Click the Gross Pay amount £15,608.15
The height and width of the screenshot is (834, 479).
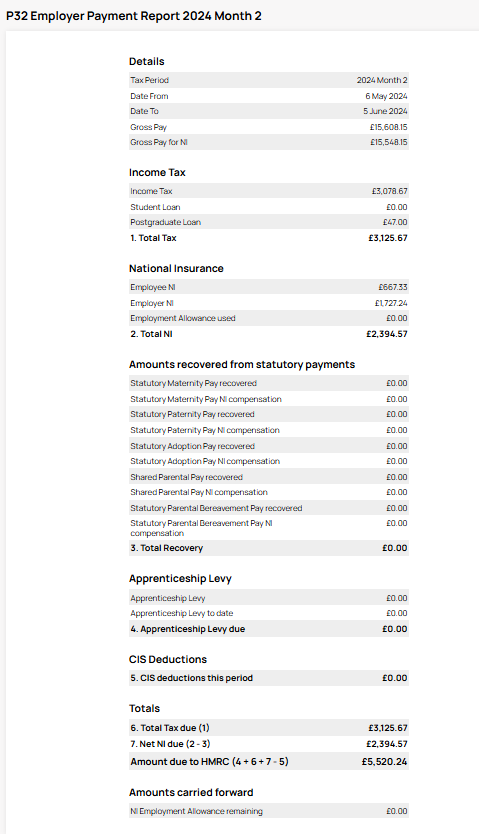389,127
